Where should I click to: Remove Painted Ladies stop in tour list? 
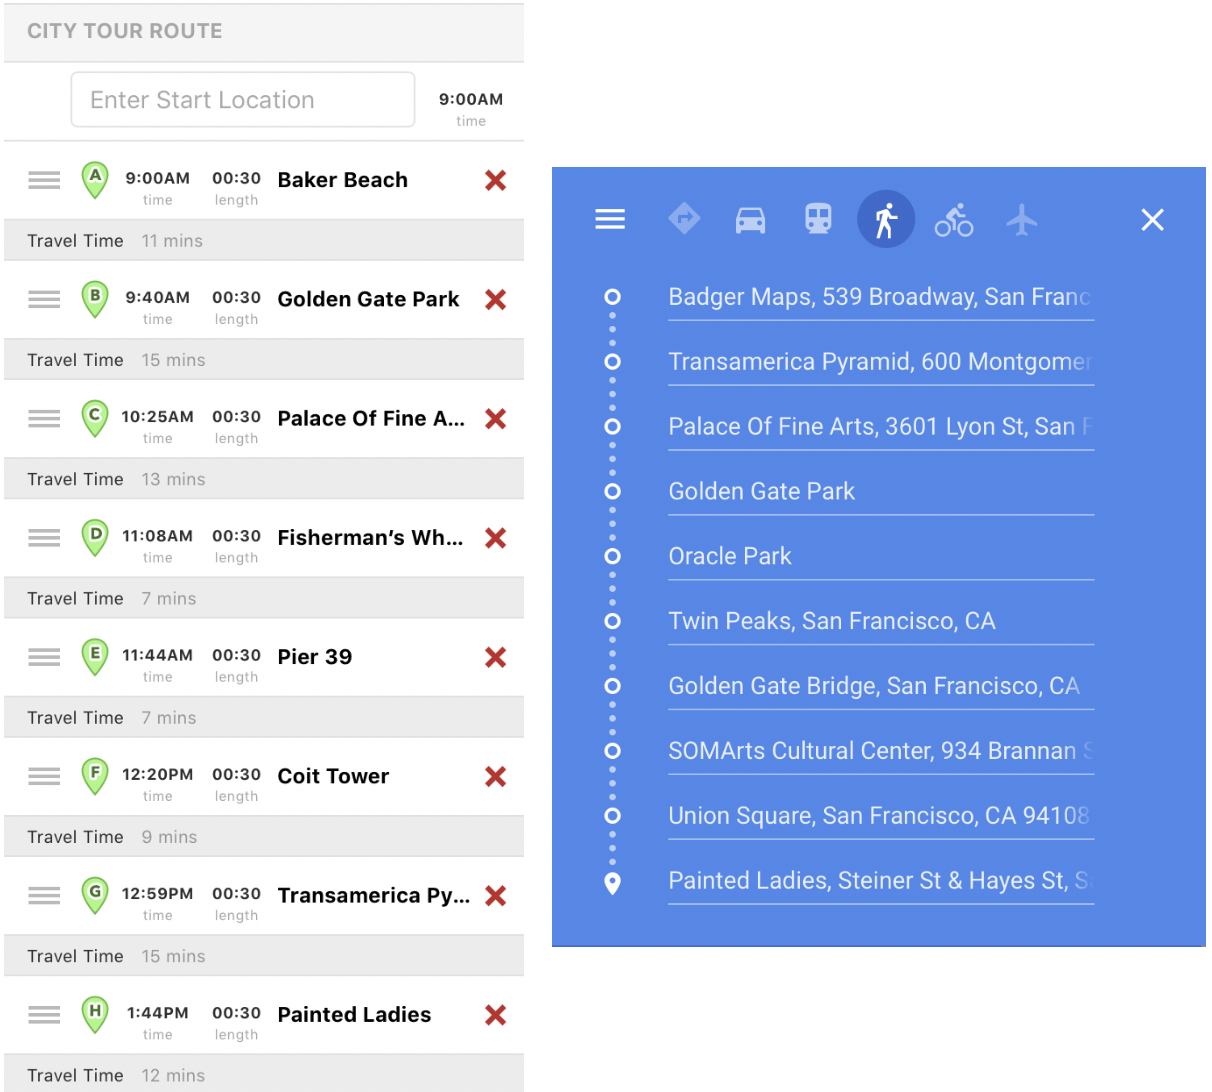pyautogui.click(x=495, y=1014)
